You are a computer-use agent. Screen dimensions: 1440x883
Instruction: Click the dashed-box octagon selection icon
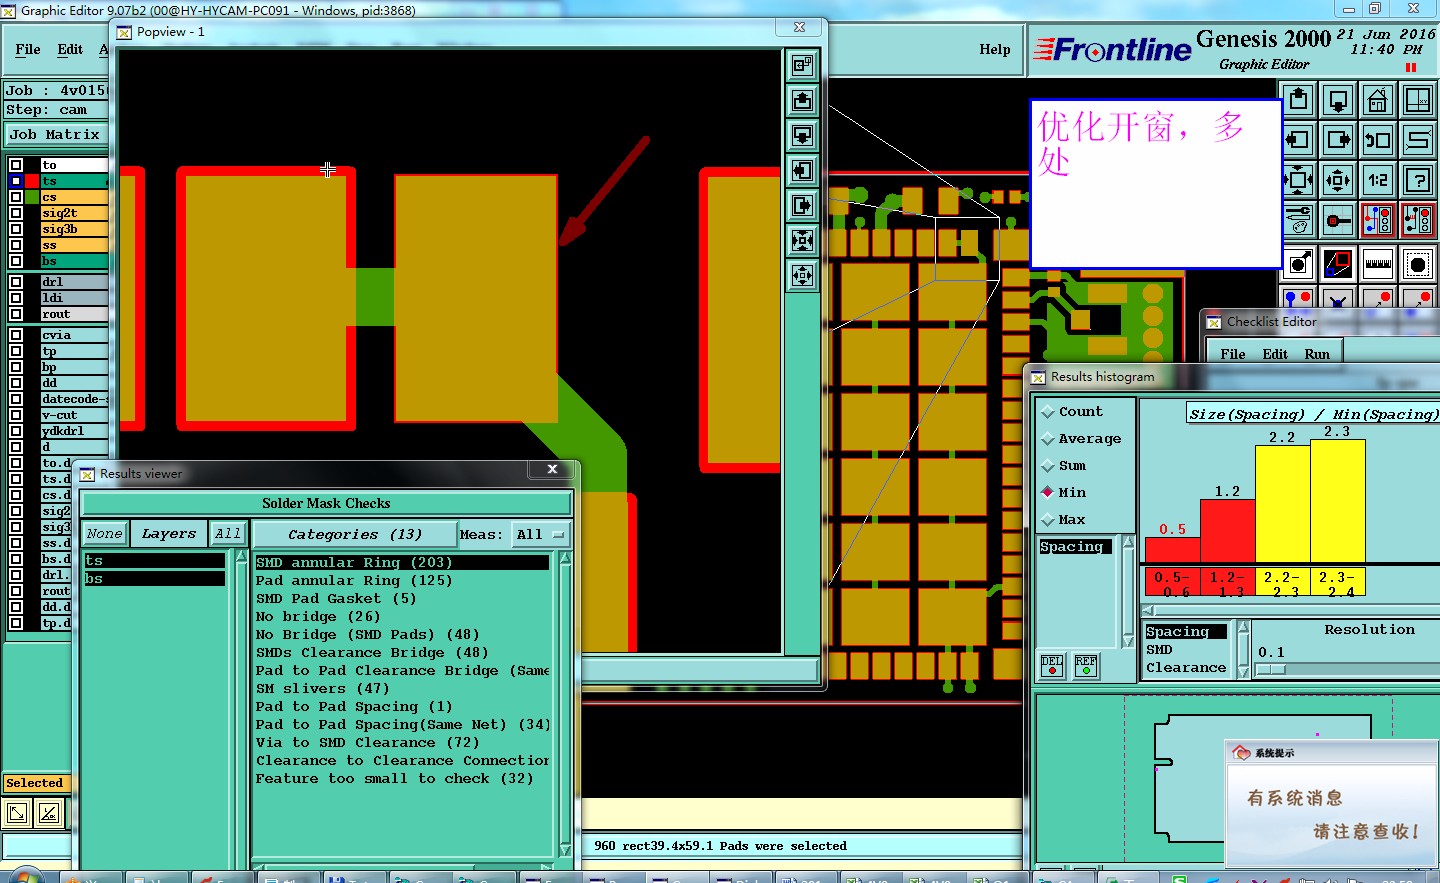click(x=1418, y=264)
